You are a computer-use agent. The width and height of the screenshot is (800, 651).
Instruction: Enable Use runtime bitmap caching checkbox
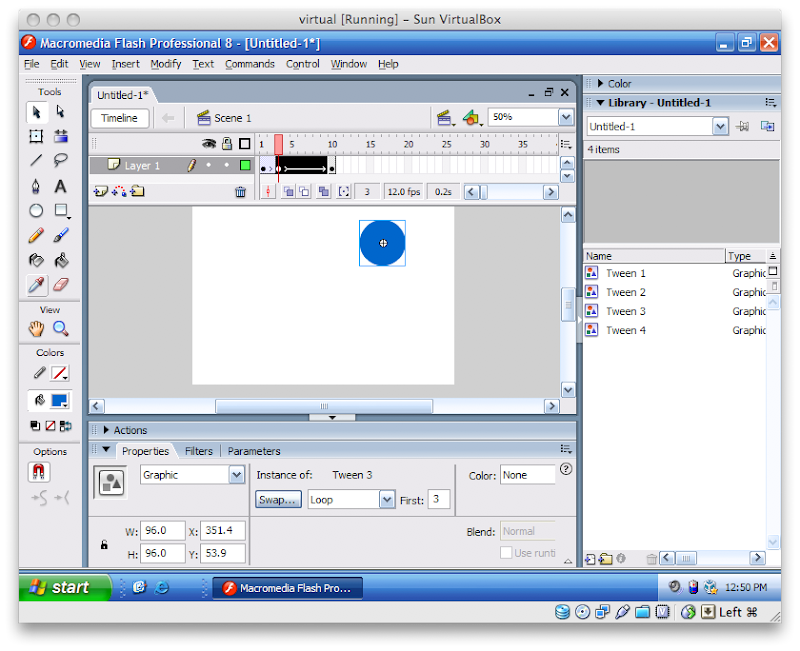(506, 553)
